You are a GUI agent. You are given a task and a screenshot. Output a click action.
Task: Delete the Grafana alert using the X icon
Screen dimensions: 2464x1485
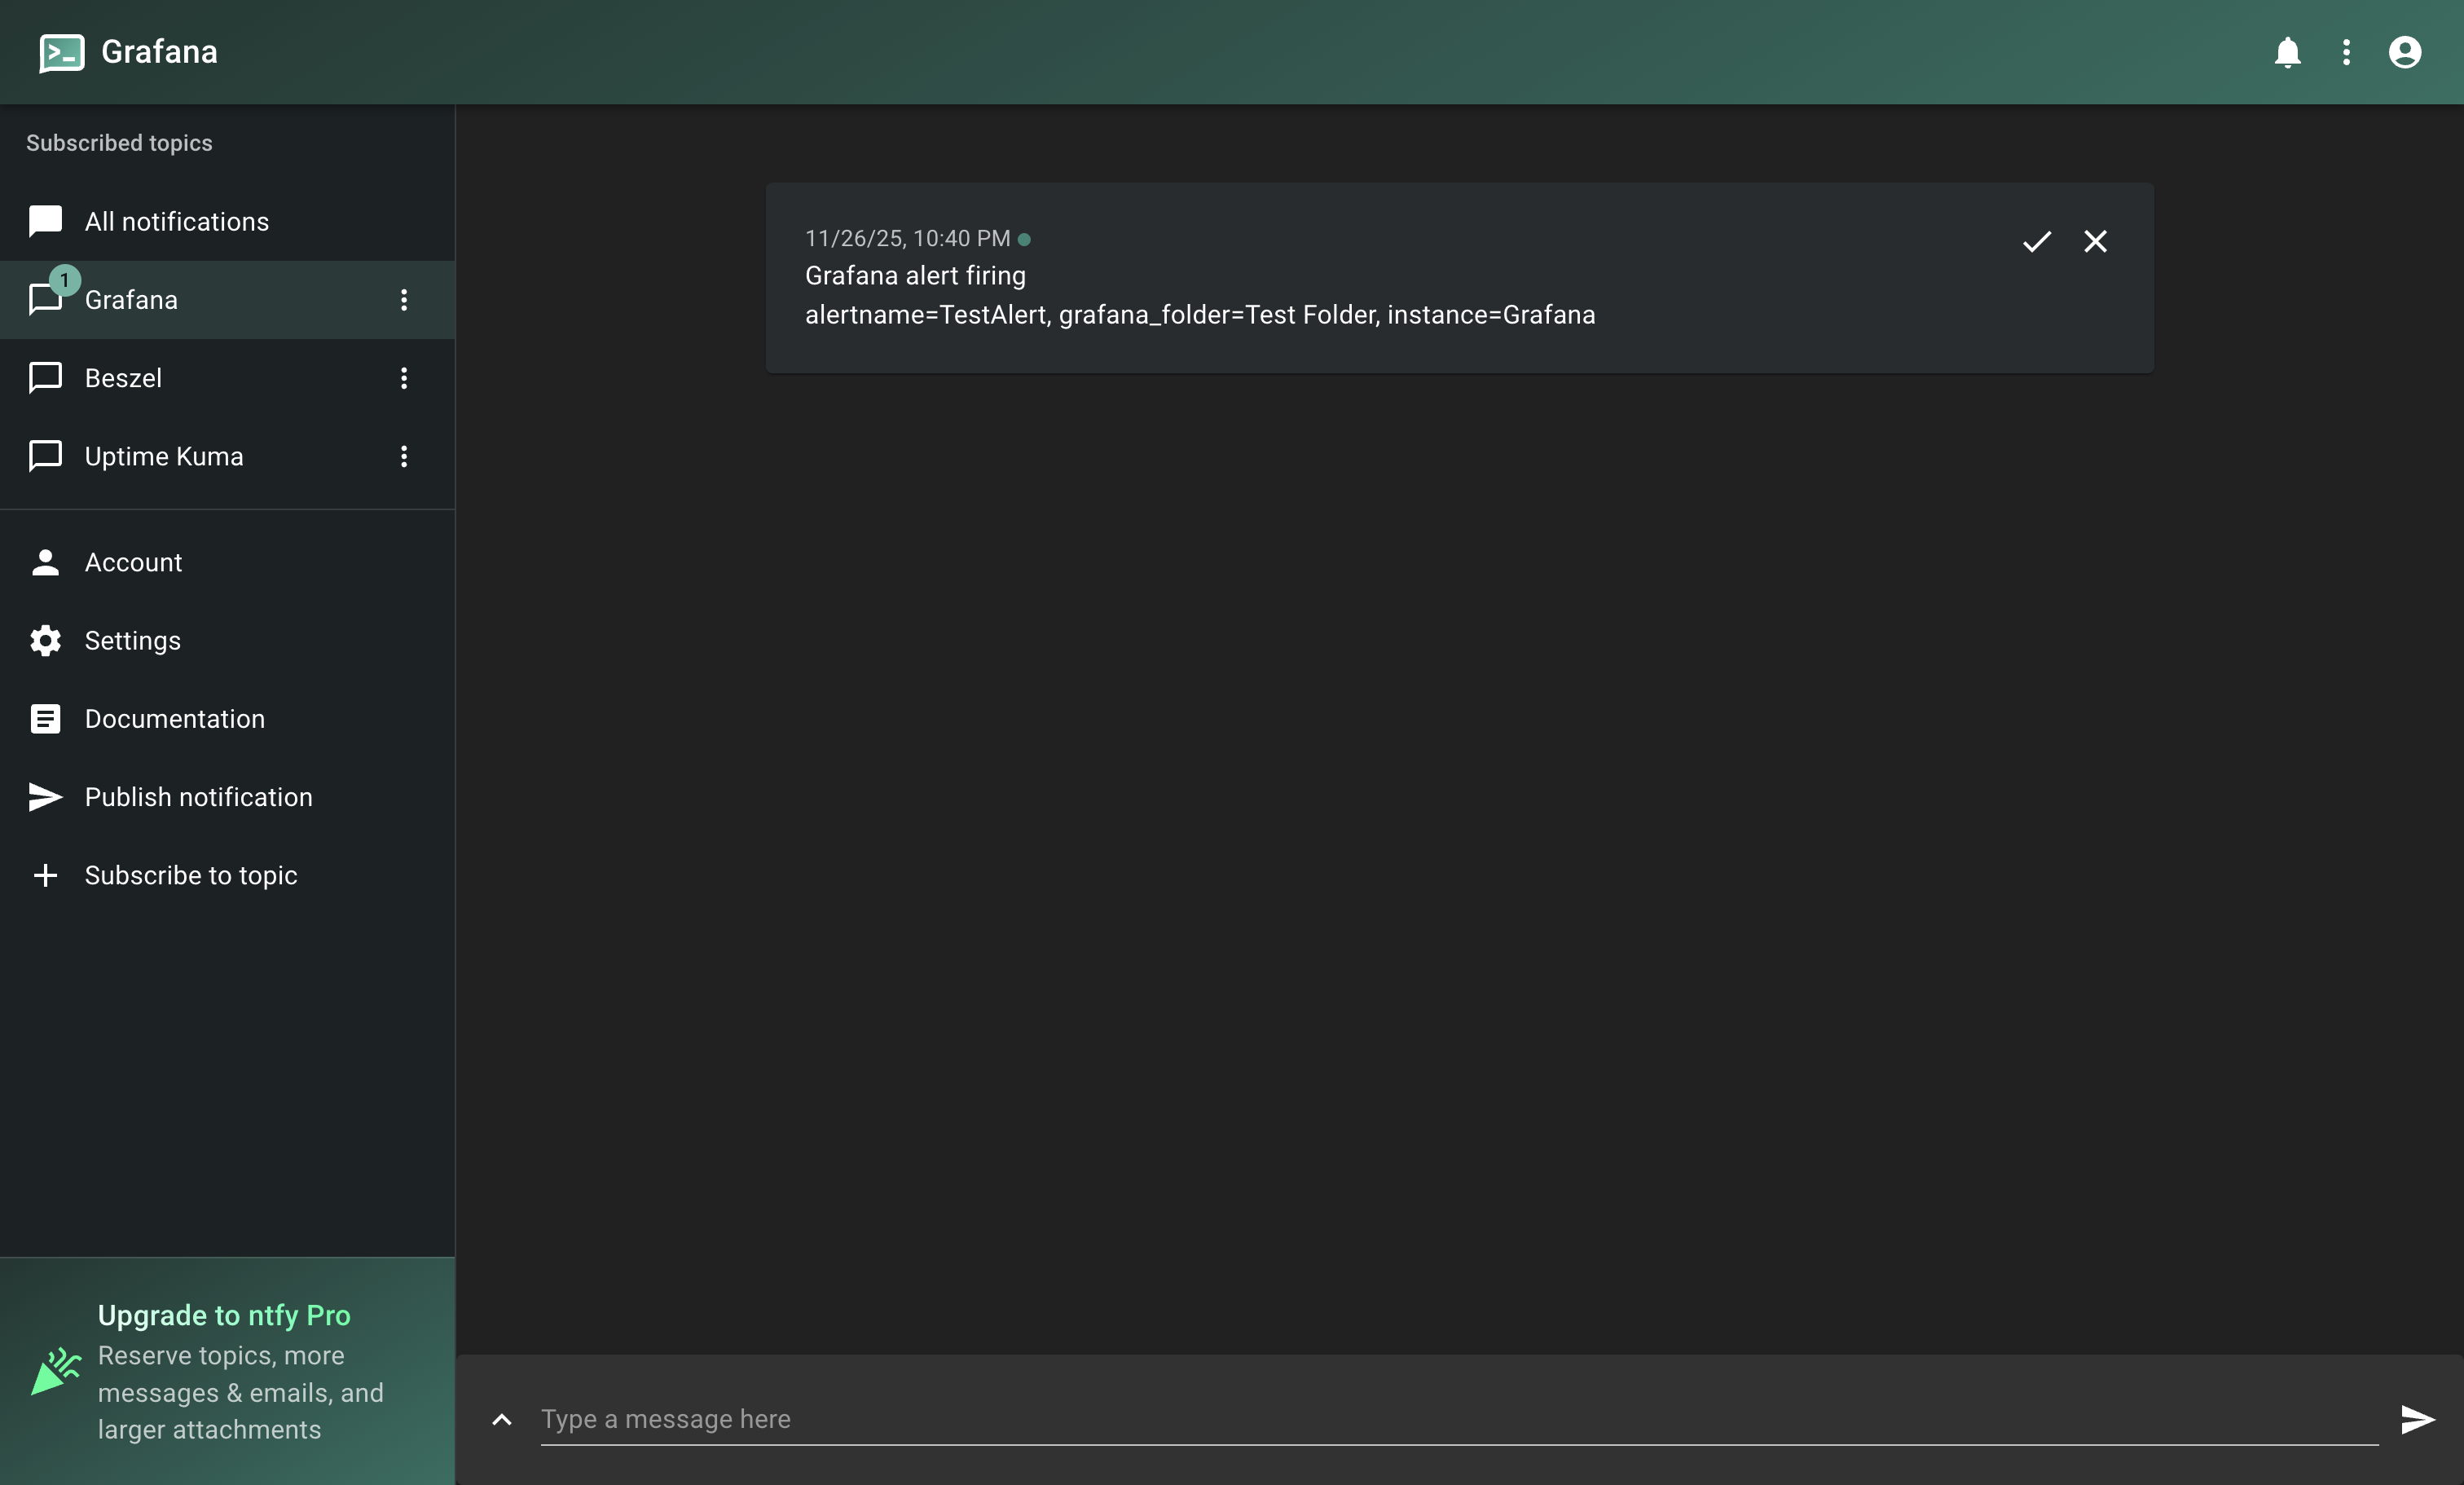coord(2096,241)
